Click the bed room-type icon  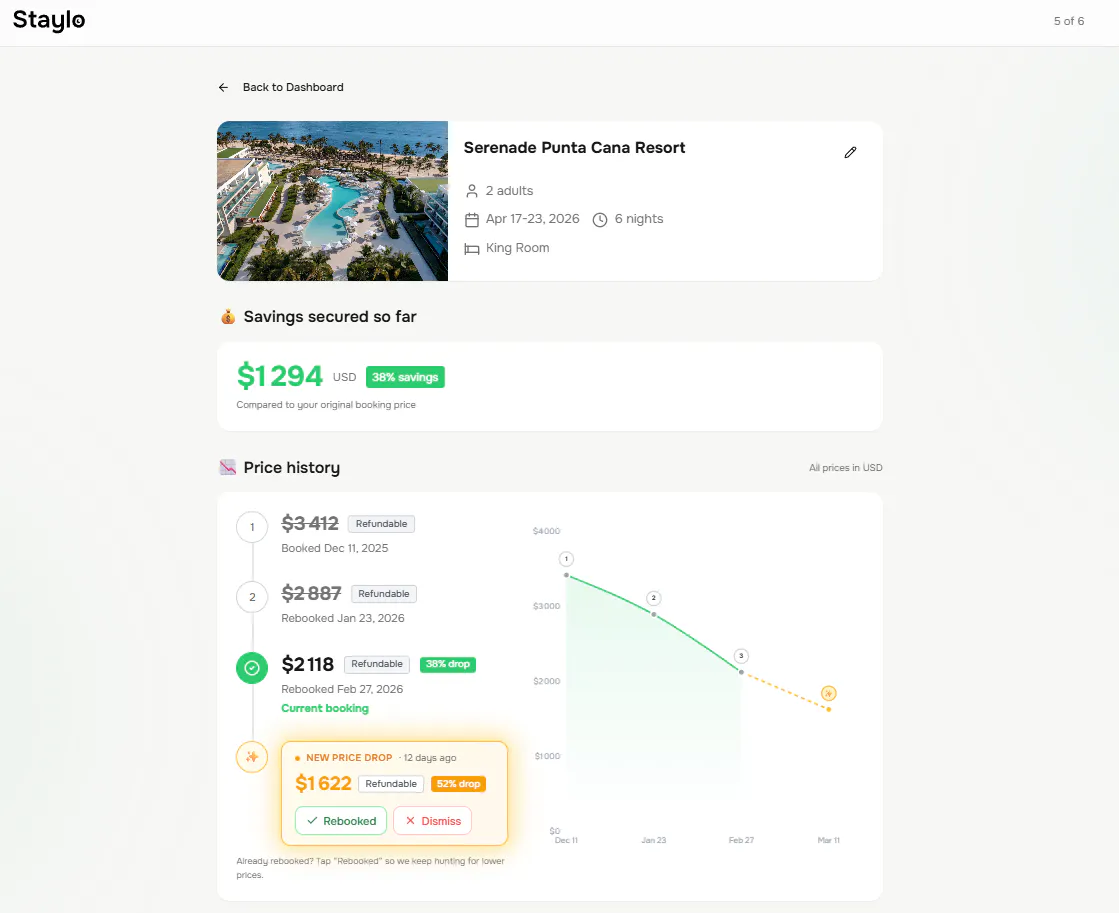(472, 248)
